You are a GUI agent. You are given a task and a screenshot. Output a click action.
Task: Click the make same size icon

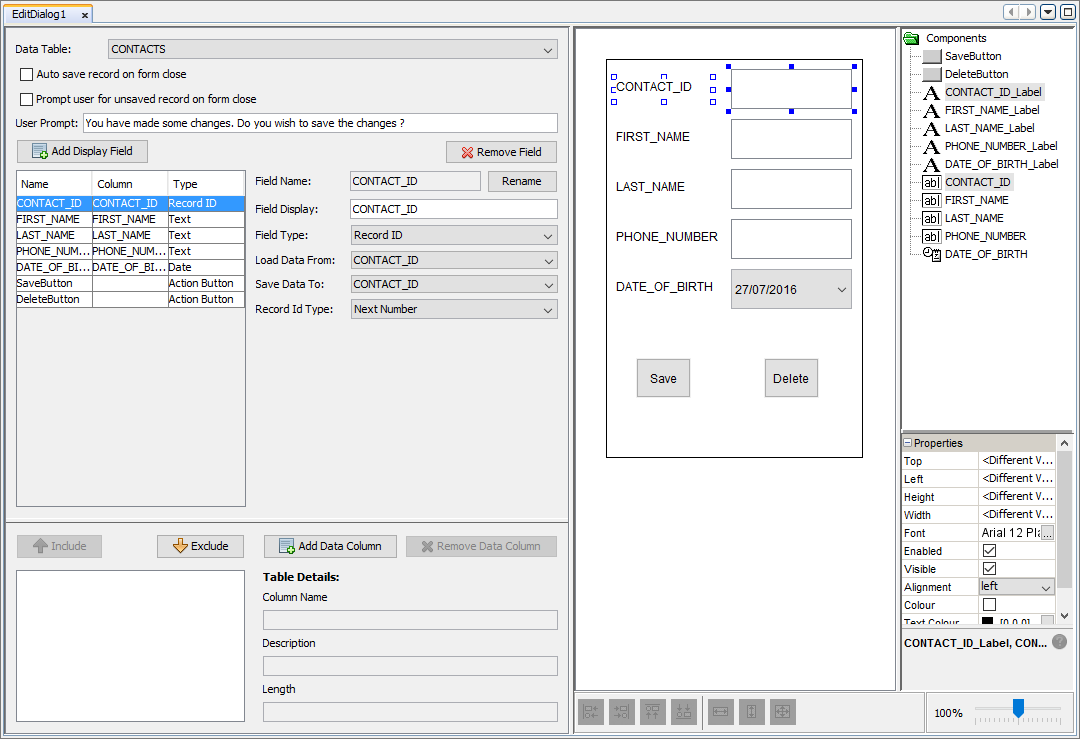coord(782,711)
